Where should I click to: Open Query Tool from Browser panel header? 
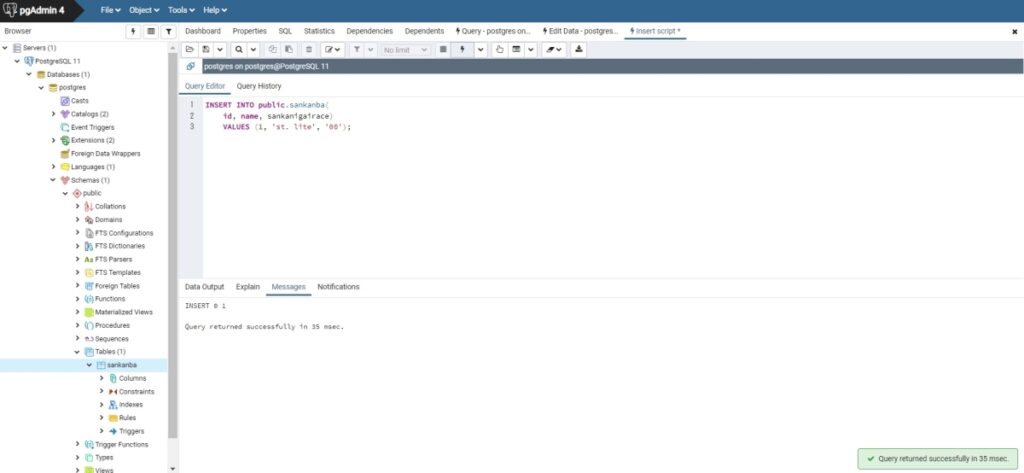click(x=134, y=31)
